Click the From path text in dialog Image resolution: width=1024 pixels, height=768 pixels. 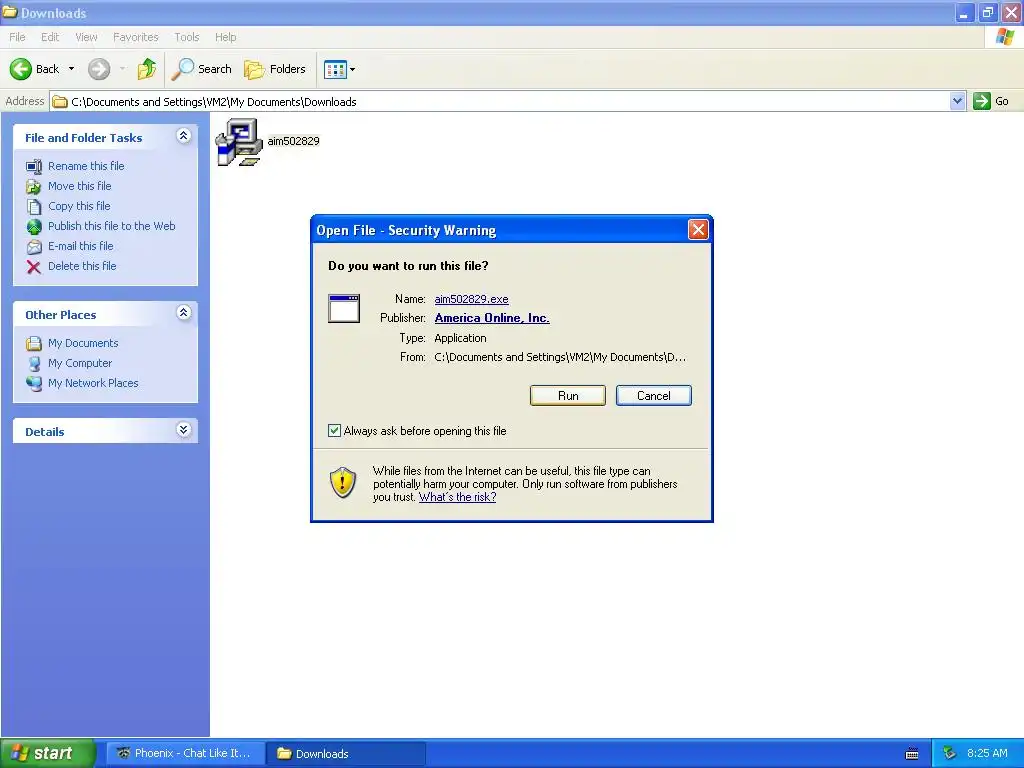[560, 357]
